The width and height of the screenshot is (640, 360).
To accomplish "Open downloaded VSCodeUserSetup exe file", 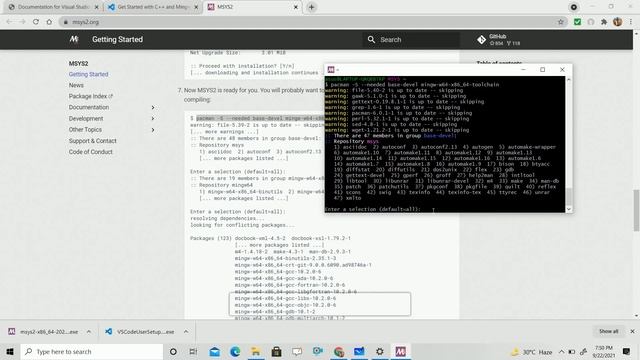I will tap(140, 332).
